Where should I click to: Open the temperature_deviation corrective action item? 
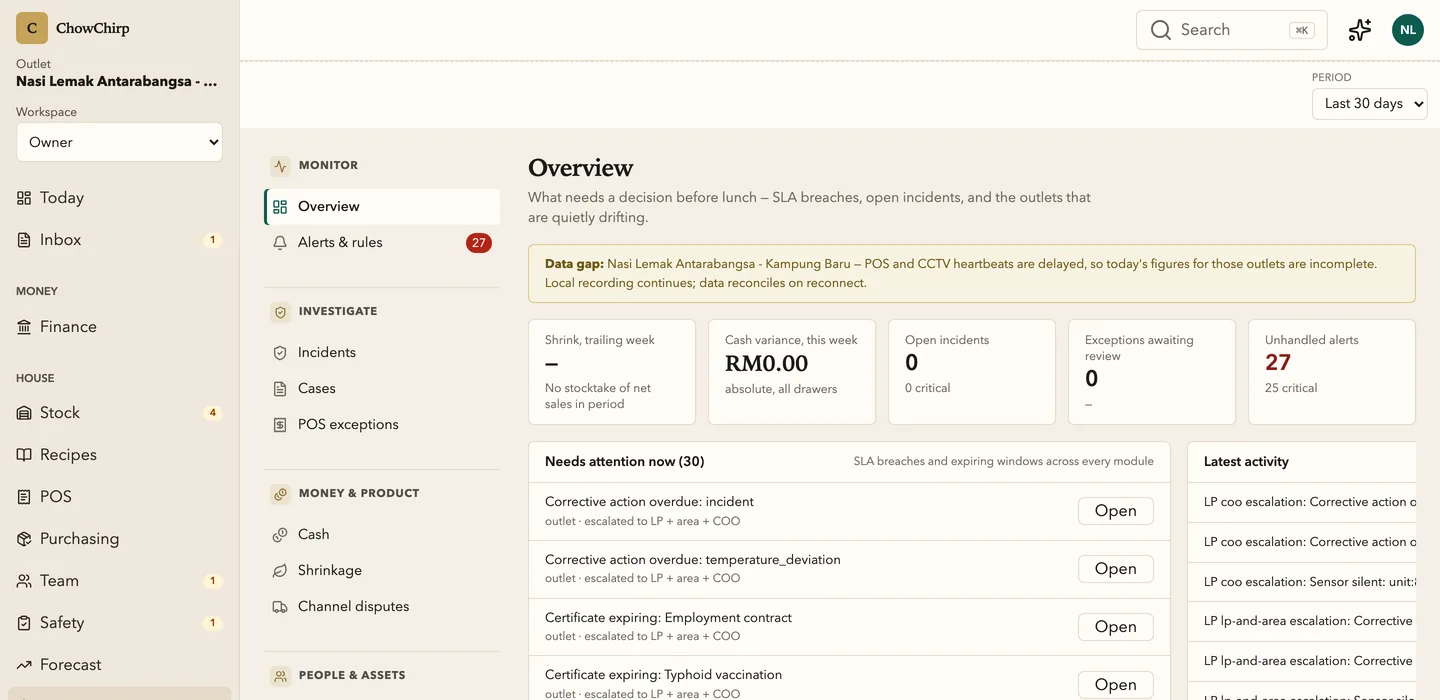1115,569
